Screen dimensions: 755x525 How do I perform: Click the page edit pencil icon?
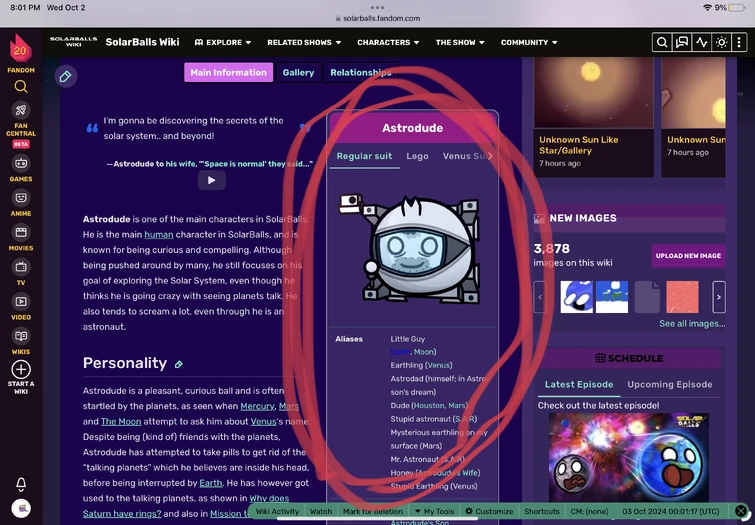(x=65, y=76)
